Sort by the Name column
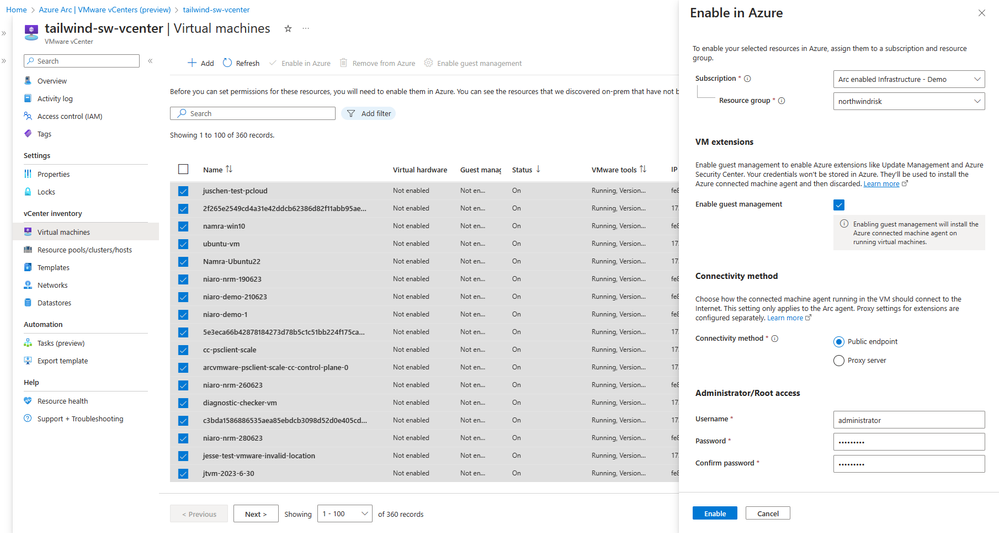The height and width of the screenshot is (533, 999). pos(218,169)
